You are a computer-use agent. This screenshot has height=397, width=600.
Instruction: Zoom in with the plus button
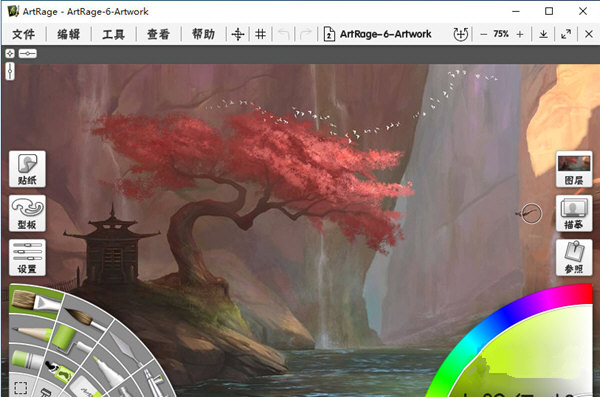point(520,34)
